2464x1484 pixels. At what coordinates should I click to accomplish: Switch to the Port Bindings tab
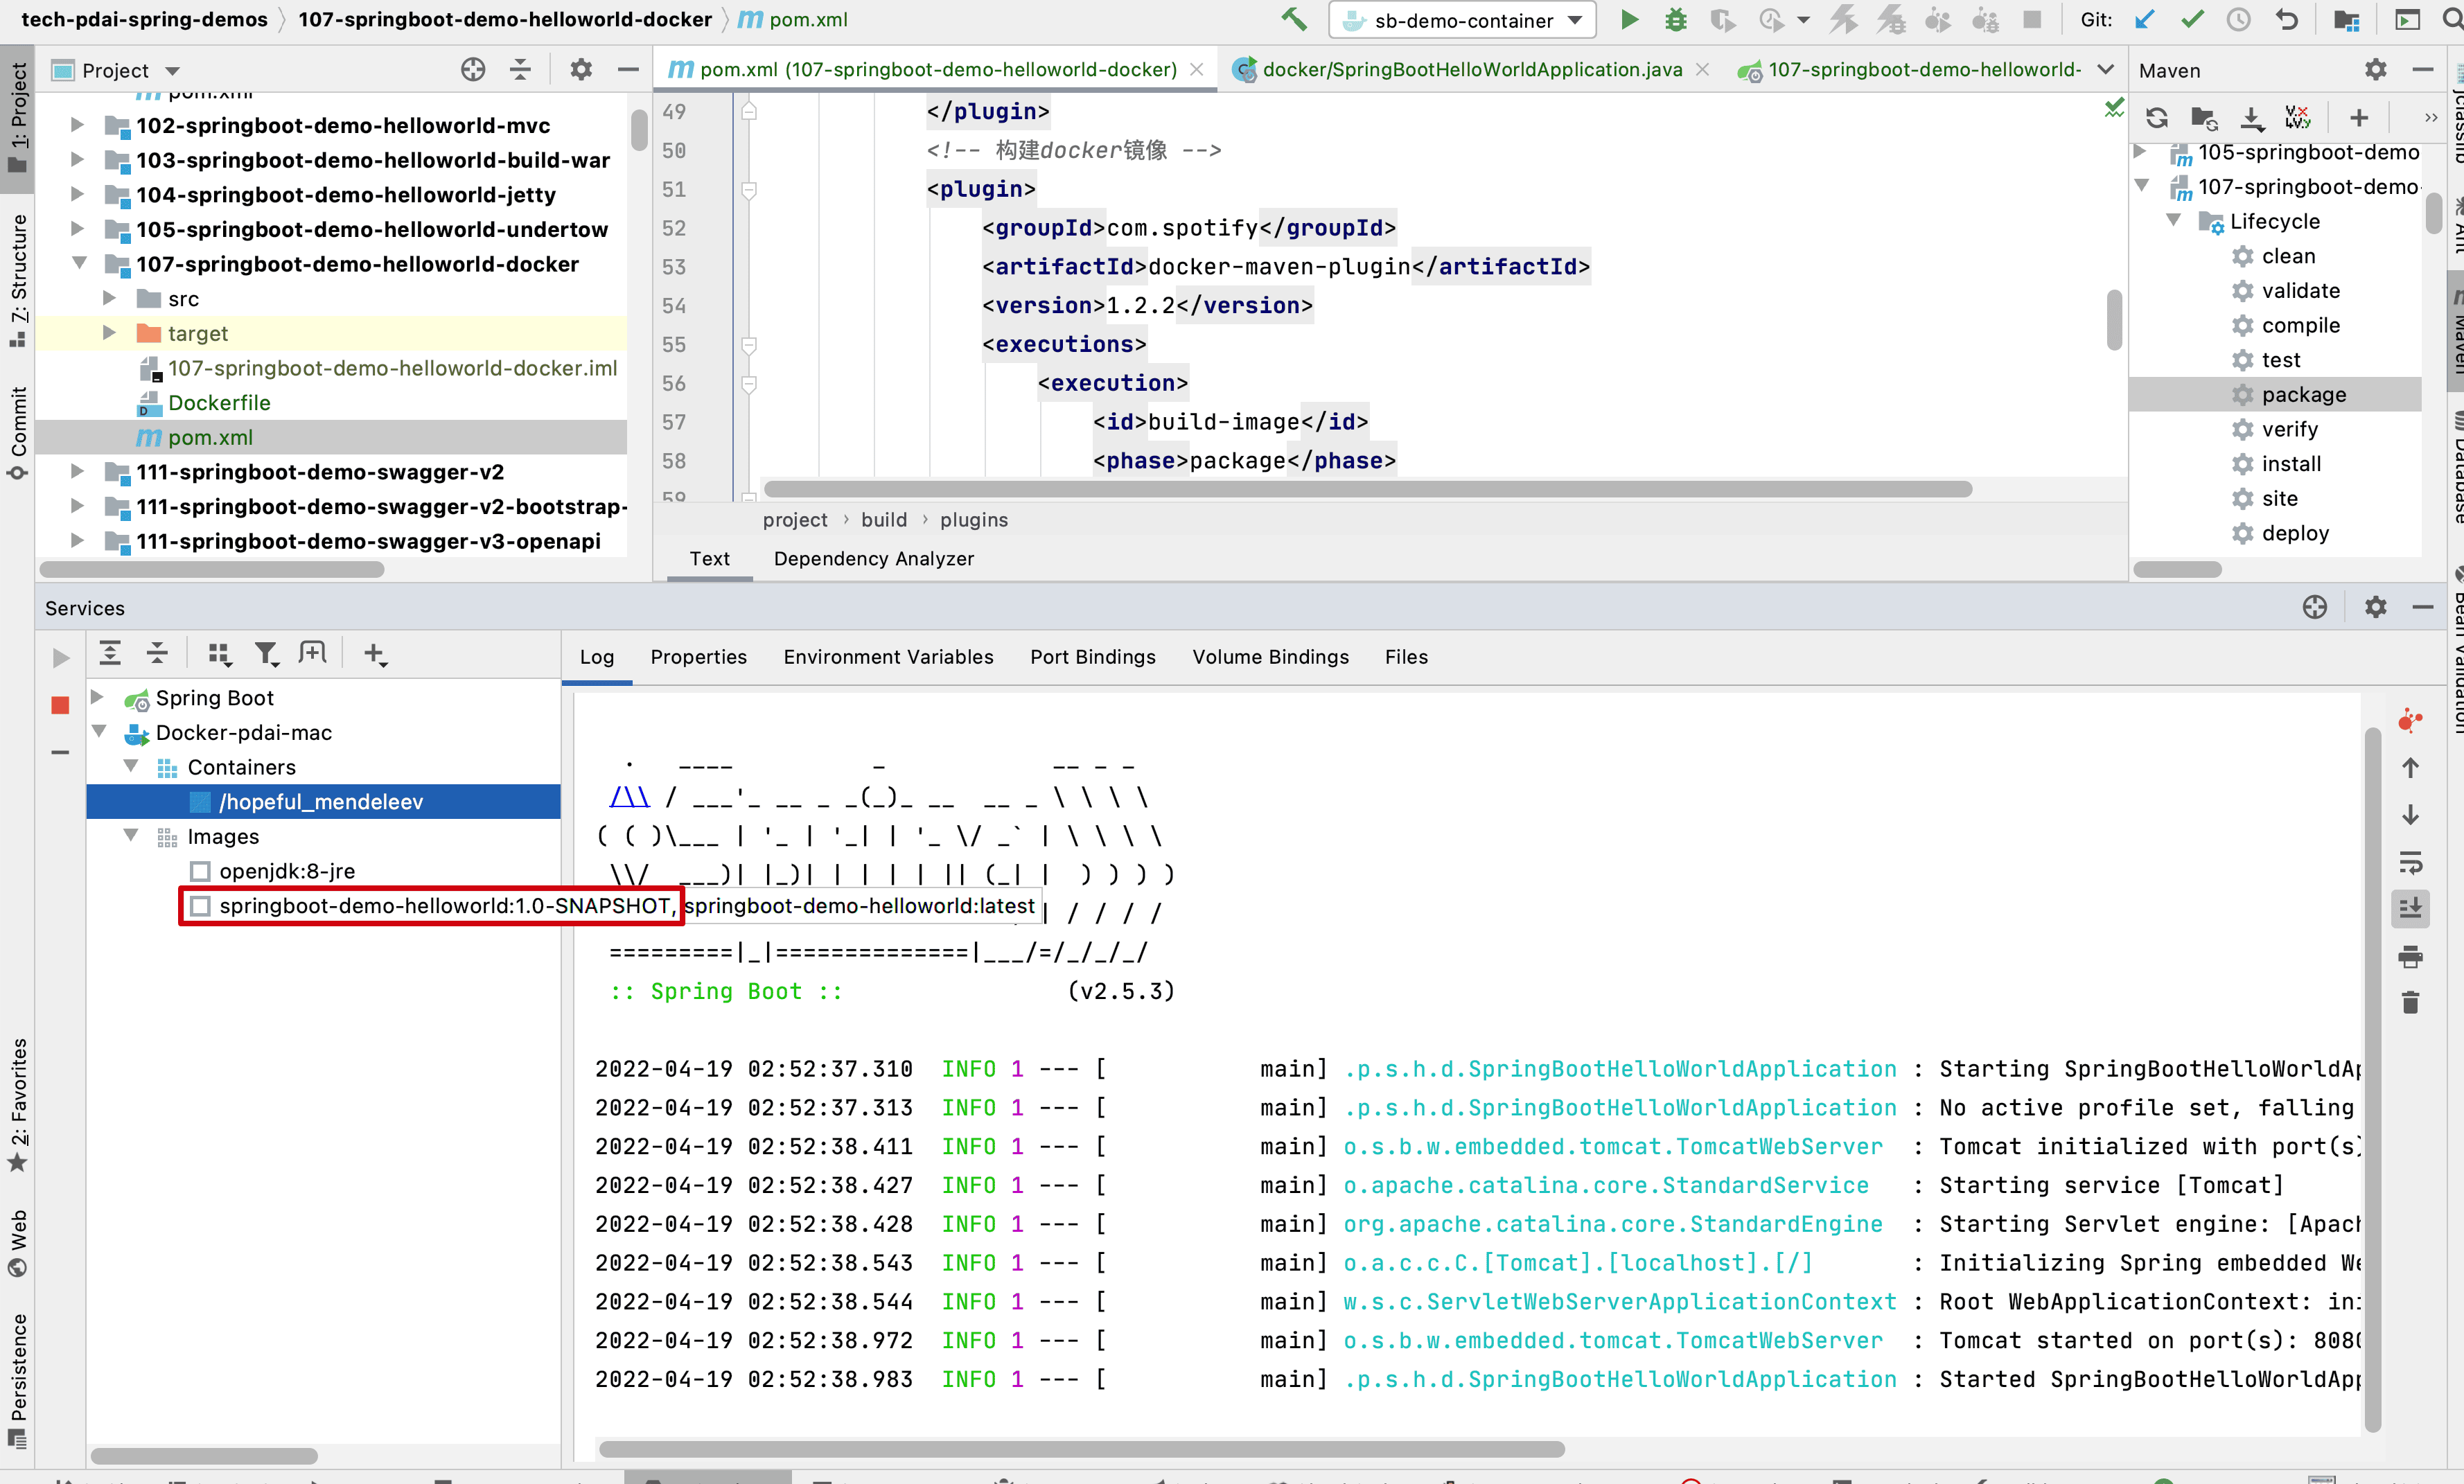(1091, 657)
